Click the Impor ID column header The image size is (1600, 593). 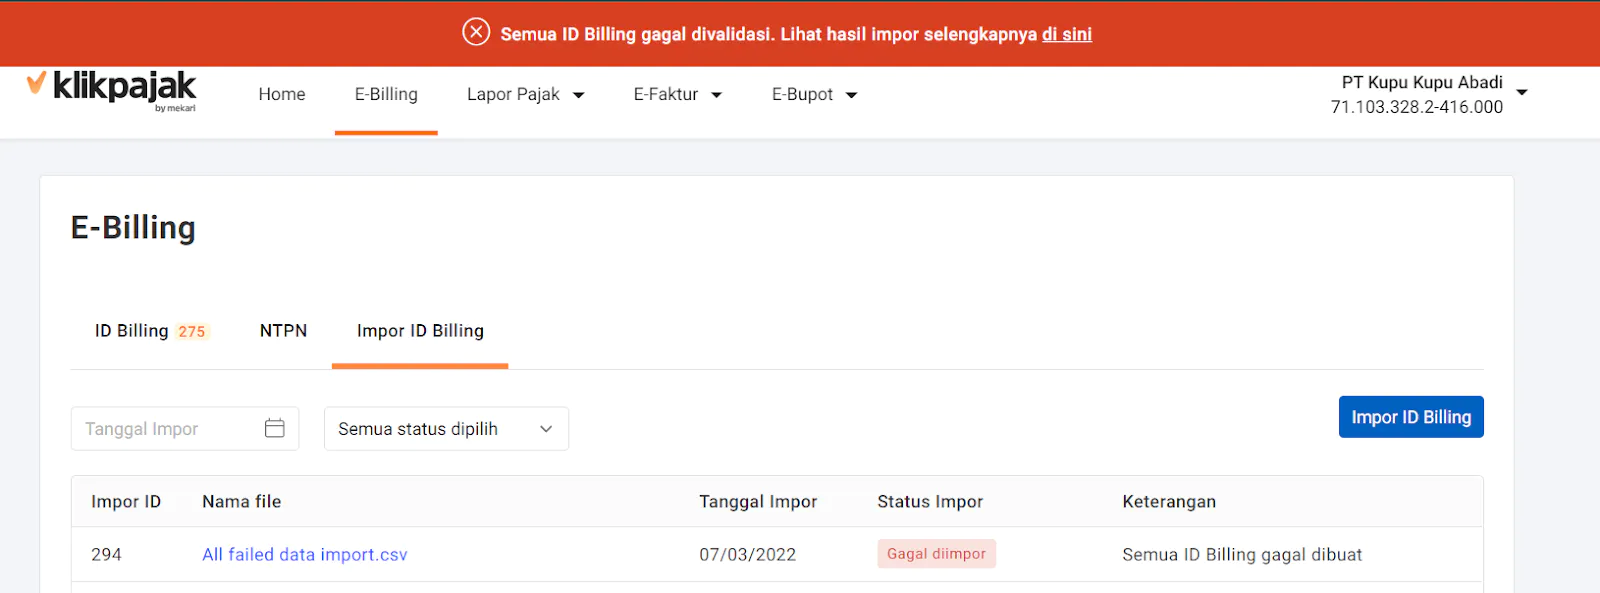pyautogui.click(x=126, y=502)
